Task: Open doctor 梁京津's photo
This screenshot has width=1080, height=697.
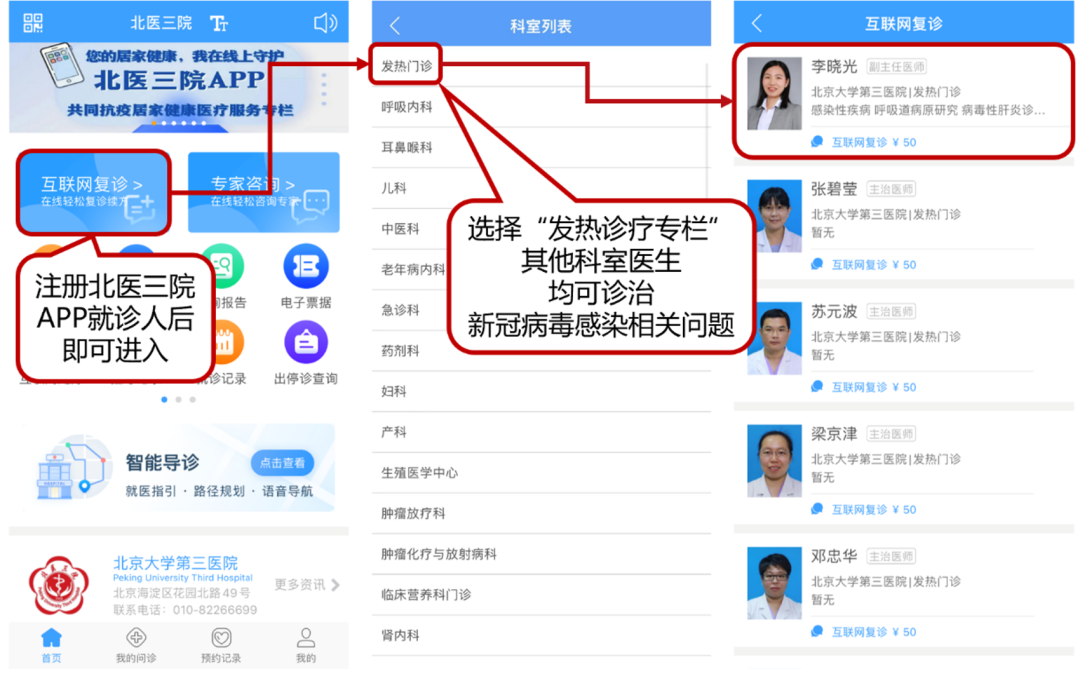Action: click(x=774, y=461)
